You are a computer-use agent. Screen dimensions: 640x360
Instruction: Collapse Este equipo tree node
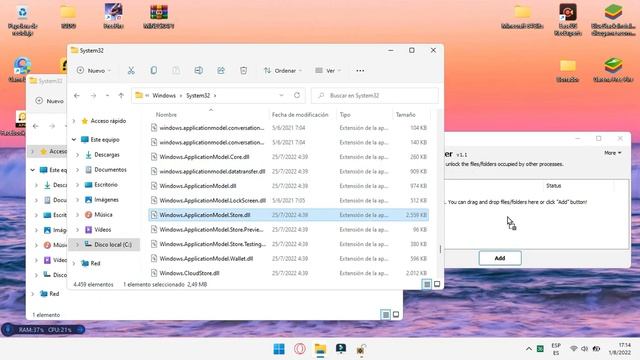tap(74, 140)
